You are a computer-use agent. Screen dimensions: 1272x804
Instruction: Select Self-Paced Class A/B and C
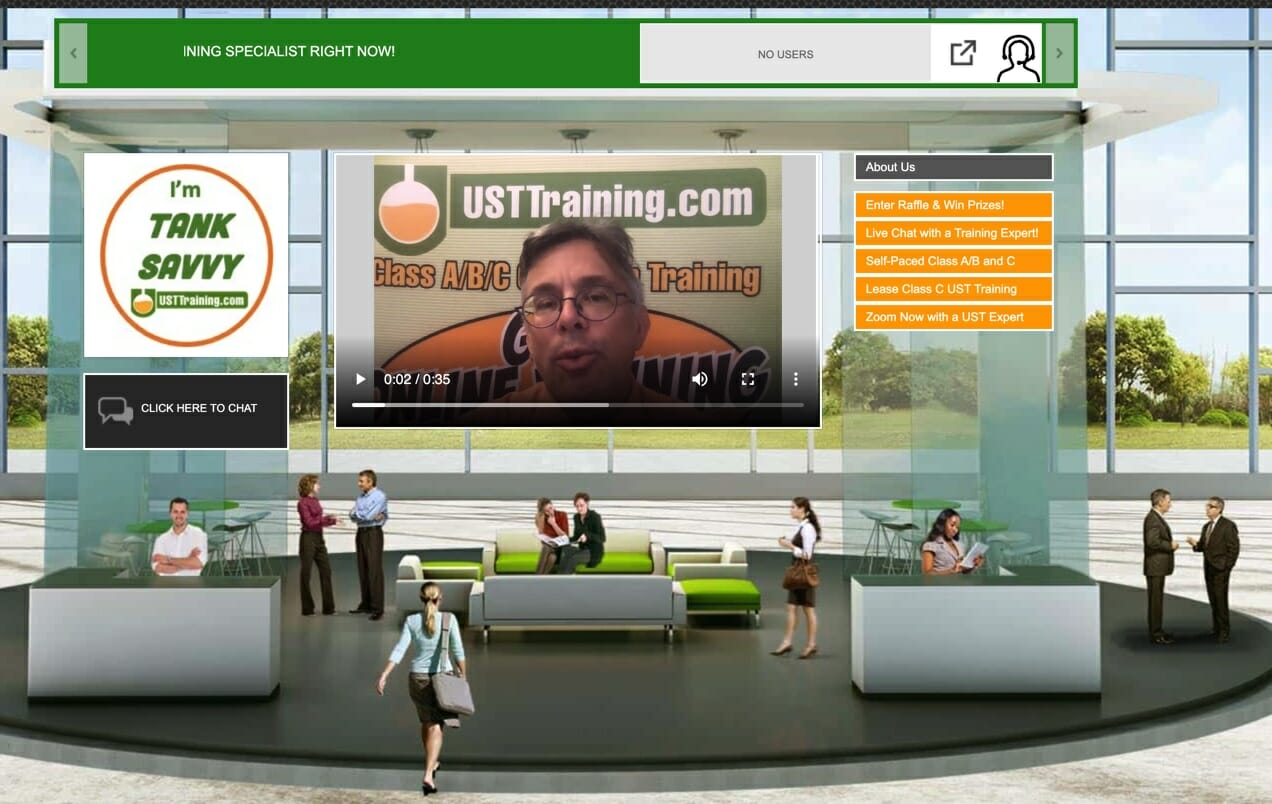click(x=953, y=260)
